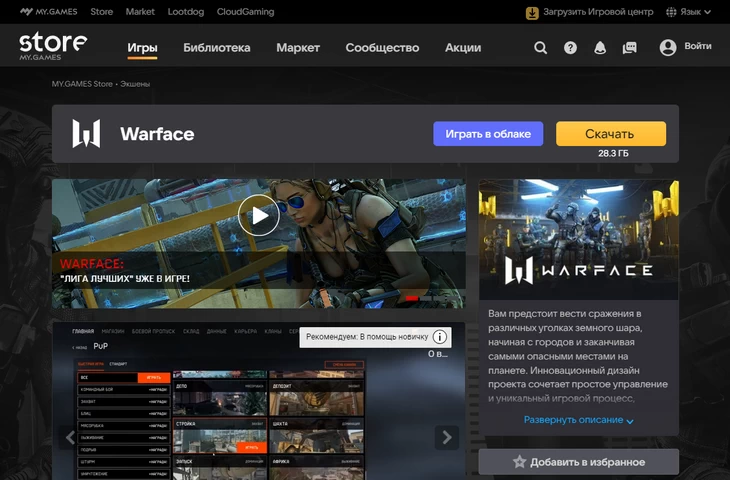
Task: Click the user avatar icon
Action: click(x=668, y=47)
